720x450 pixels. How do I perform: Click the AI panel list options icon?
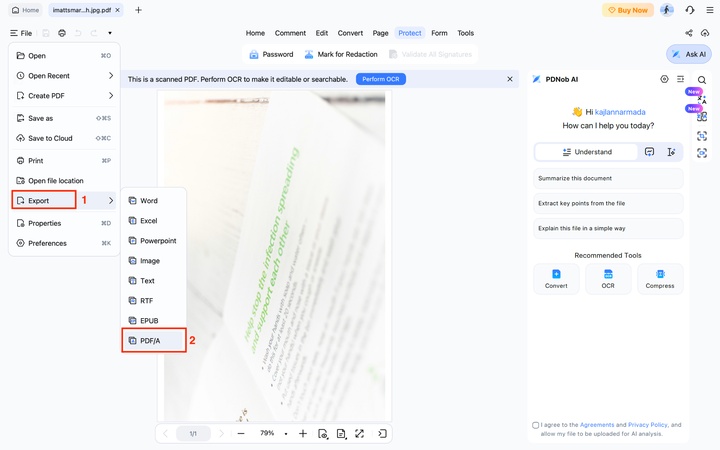click(x=681, y=79)
